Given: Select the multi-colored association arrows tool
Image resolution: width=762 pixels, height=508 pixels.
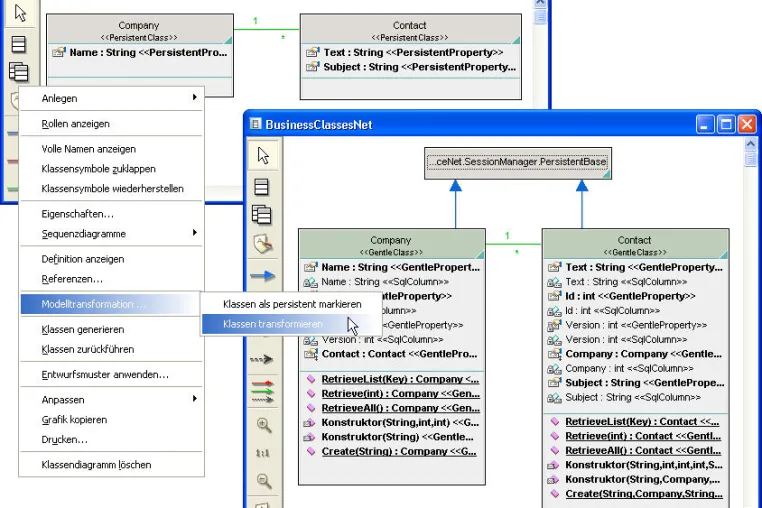Looking at the screenshot, I should click(262, 391).
